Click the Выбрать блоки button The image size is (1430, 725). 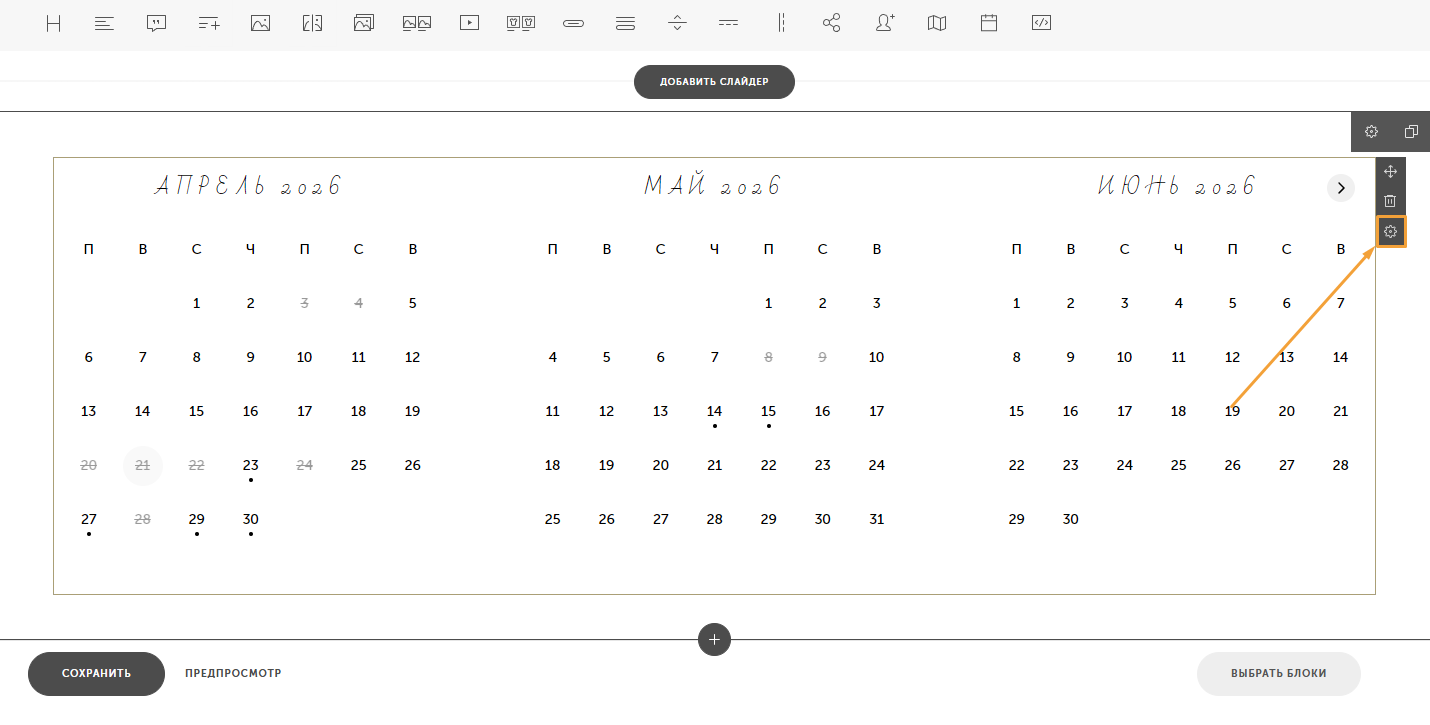click(x=1278, y=673)
